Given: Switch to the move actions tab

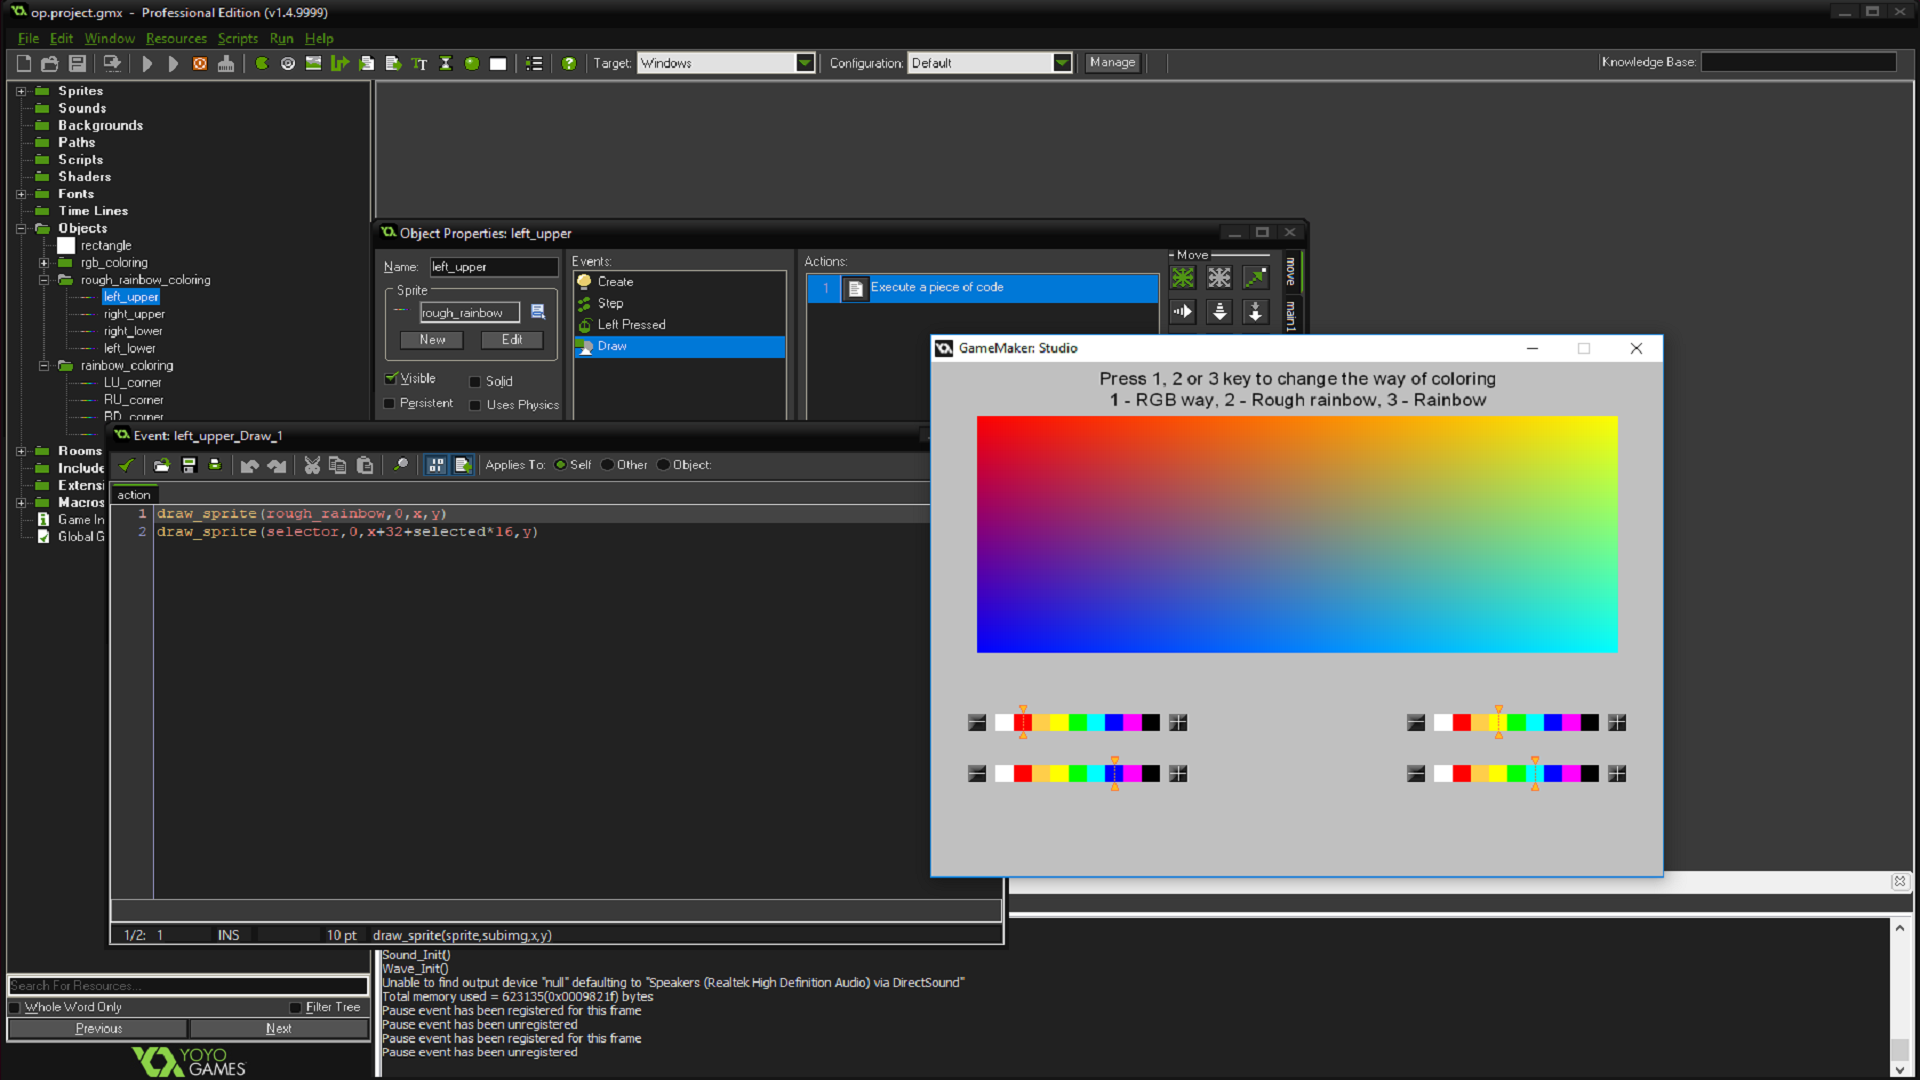Looking at the screenshot, I should pos(1290,271).
